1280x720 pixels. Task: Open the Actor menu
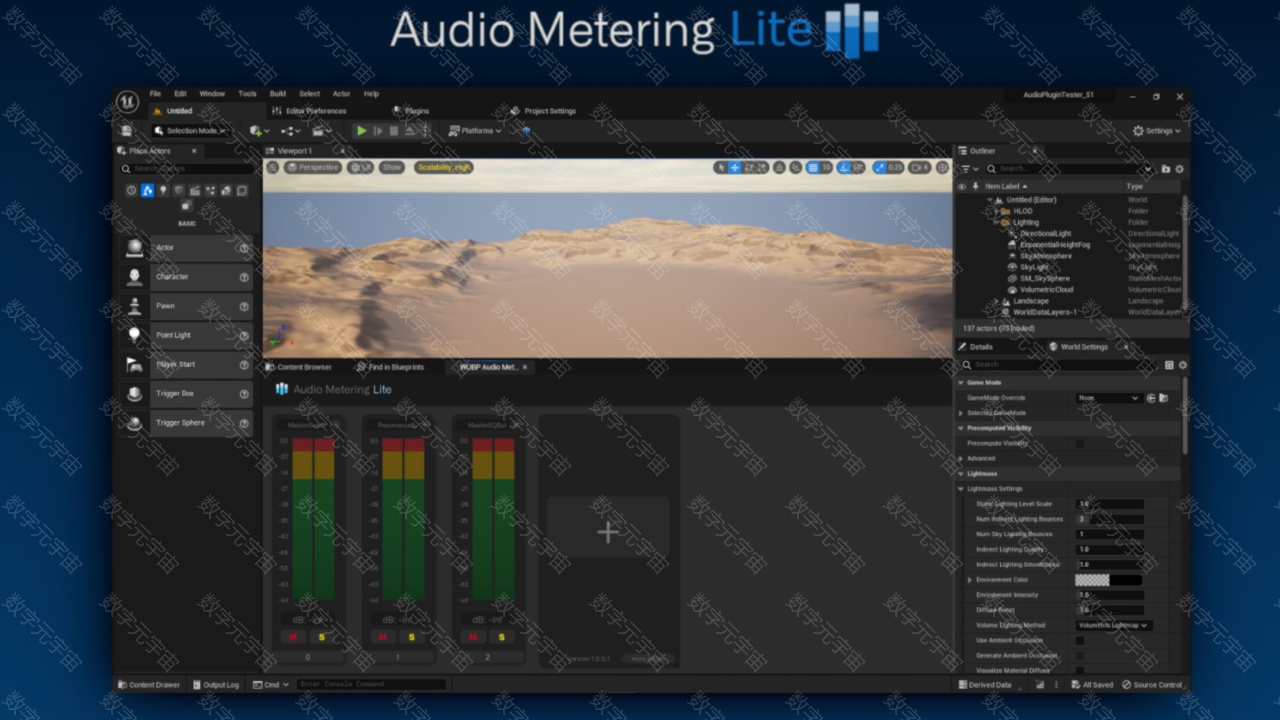coord(341,94)
